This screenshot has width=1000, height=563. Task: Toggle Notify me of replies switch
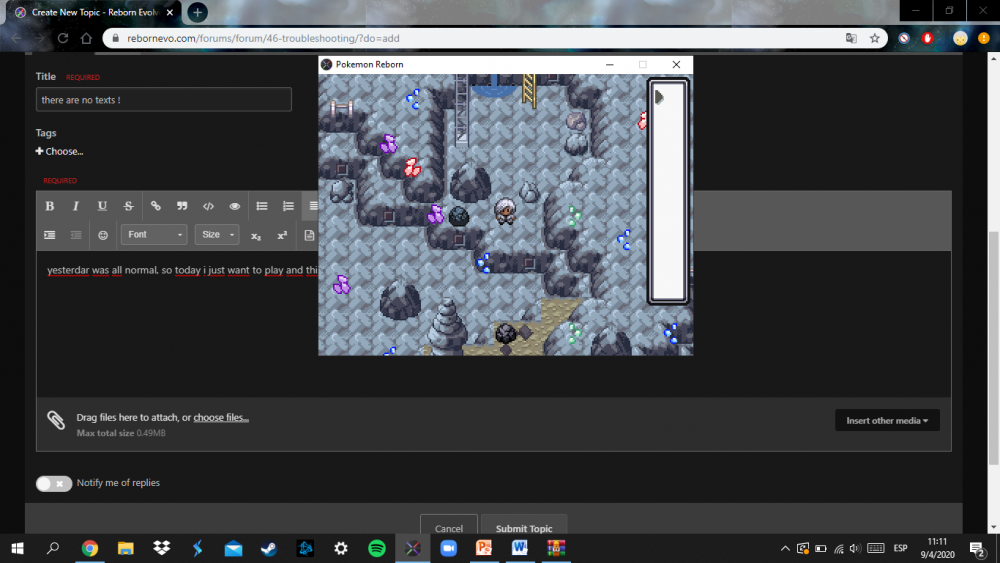pos(54,483)
